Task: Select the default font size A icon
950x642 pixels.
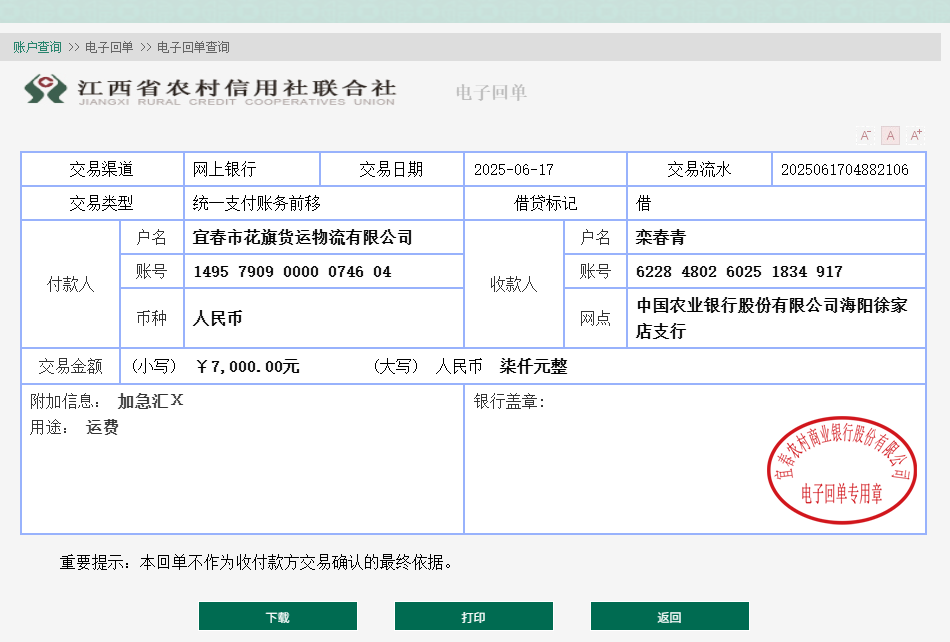Action: click(890, 135)
